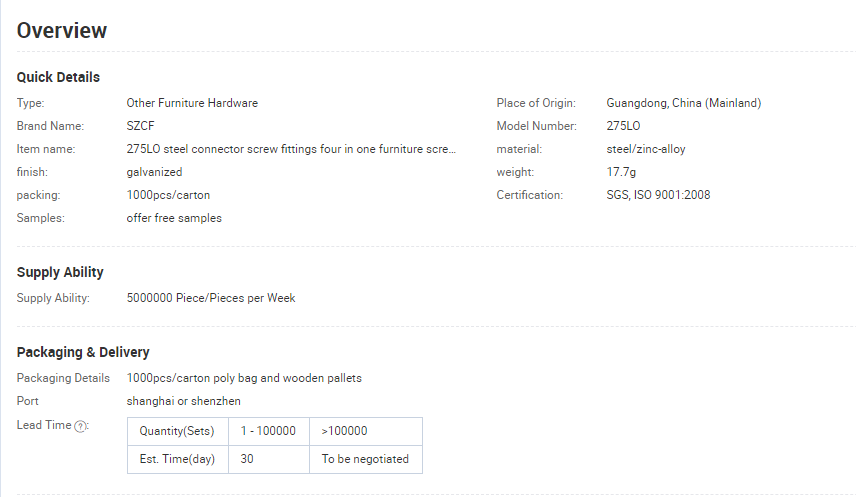Click the truncated Item name value text
The width and height of the screenshot is (856, 497).
click(x=291, y=149)
